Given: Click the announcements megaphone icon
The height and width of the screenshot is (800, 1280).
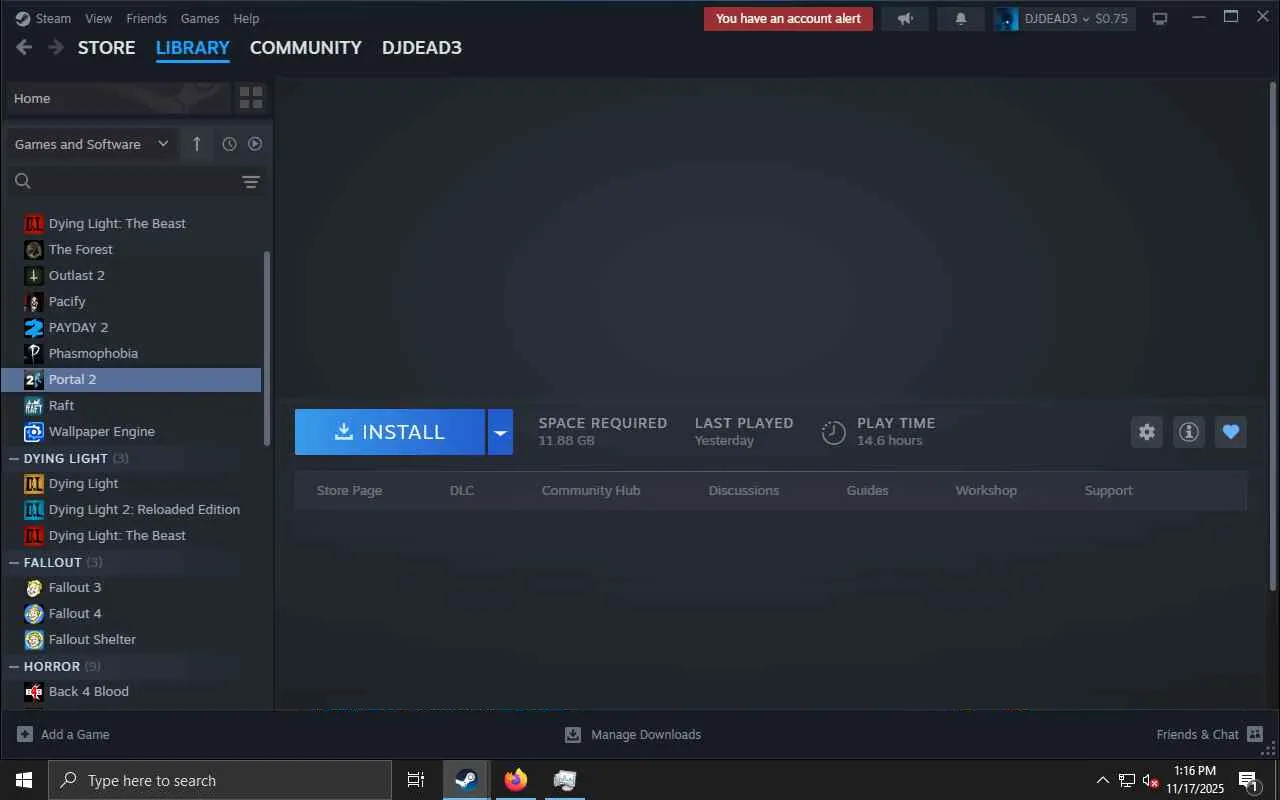Looking at the screenshot, I should (905, 19).
